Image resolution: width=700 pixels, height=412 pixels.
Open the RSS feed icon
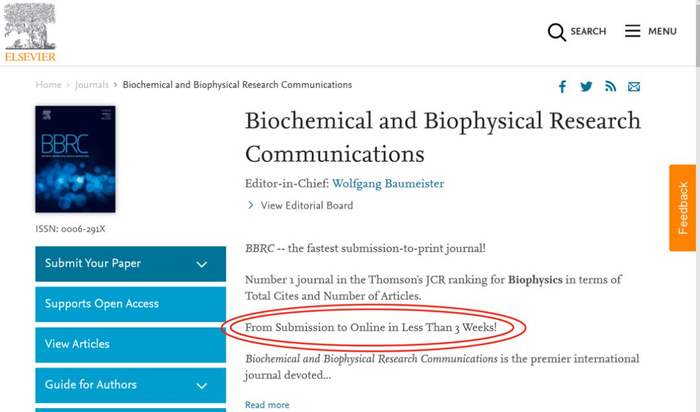coord(610,87)
